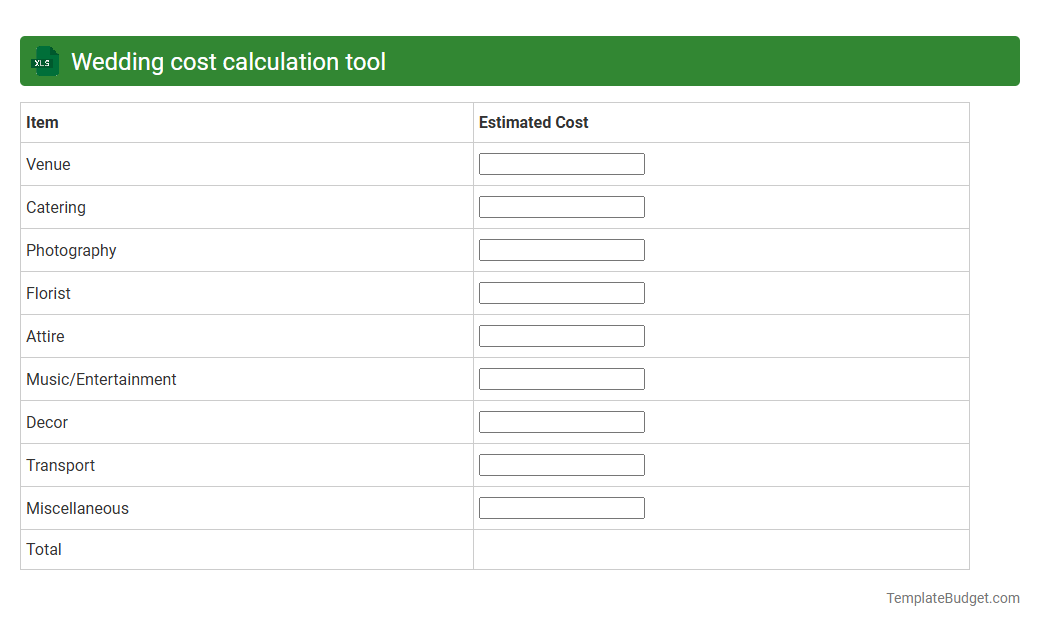Select the Venue cost input field
Image resolution: width=1040 pixels, height=627 pixels.
click(561, 163)
